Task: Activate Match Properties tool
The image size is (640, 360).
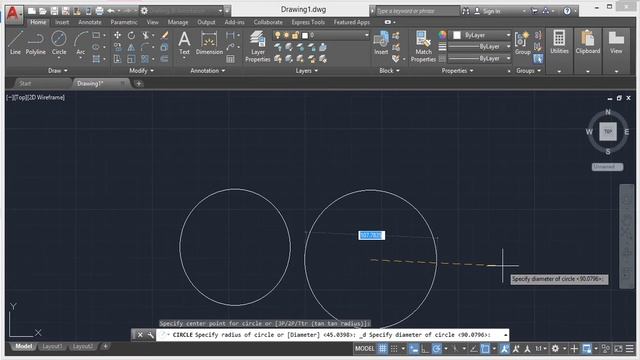Action: click(423, 46)
